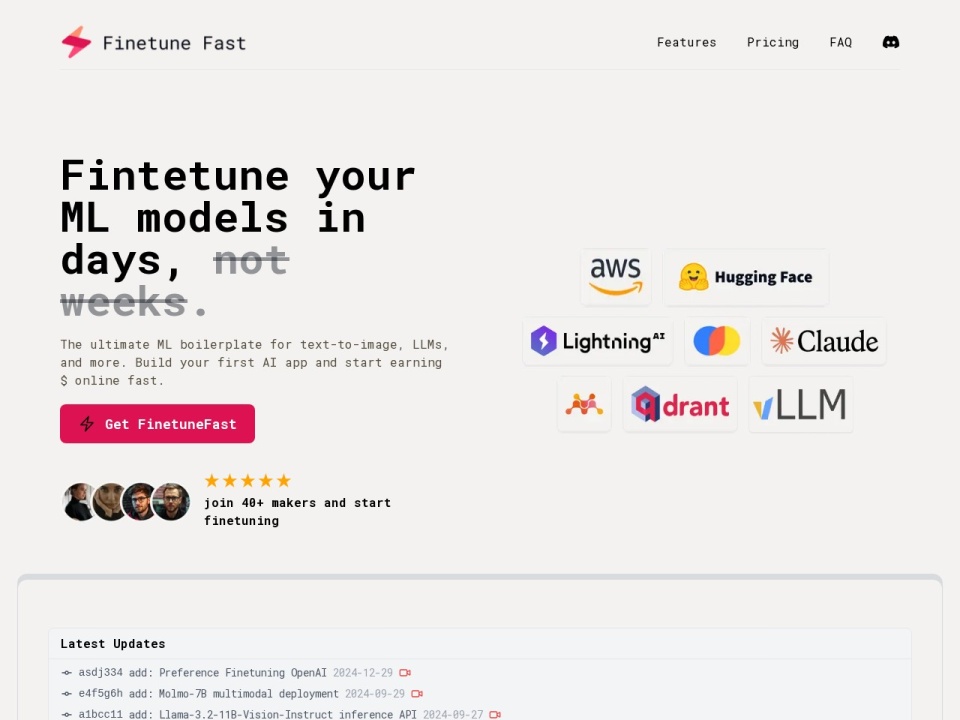Click the Finetune Fast lightning logo

coord(77,42)
